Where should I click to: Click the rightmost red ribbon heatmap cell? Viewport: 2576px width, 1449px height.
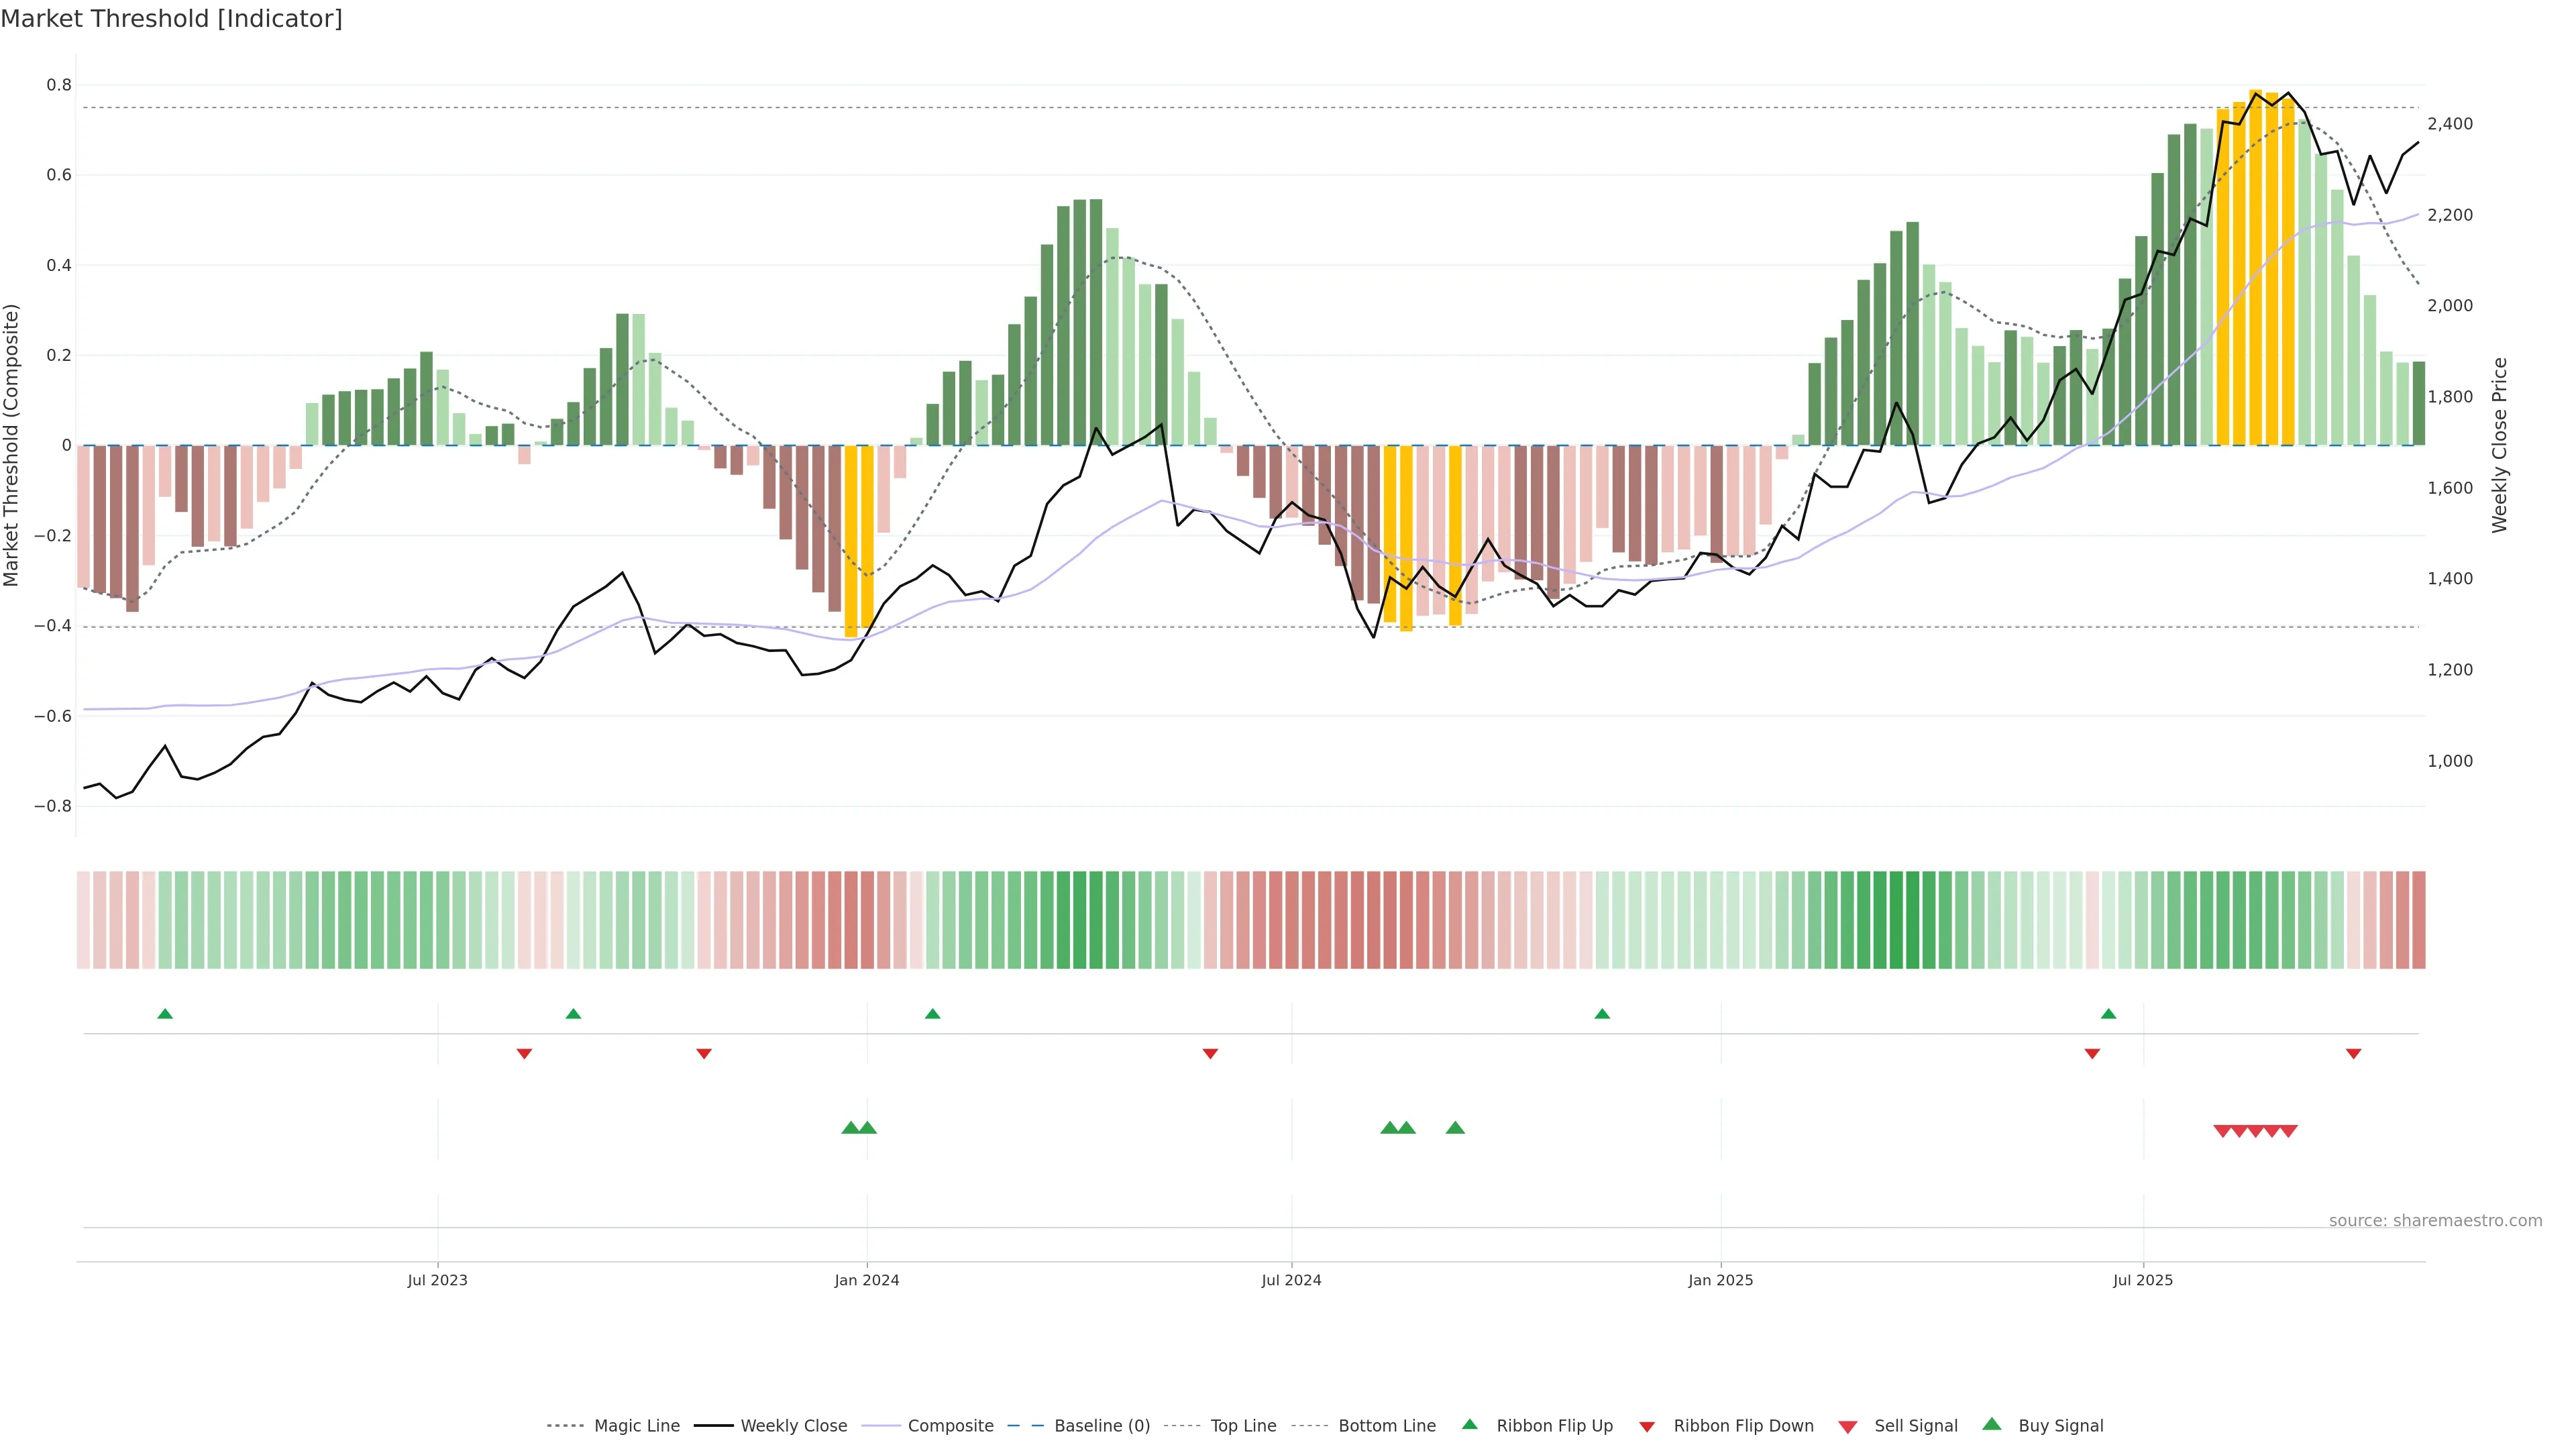(x=2418, y=920)
